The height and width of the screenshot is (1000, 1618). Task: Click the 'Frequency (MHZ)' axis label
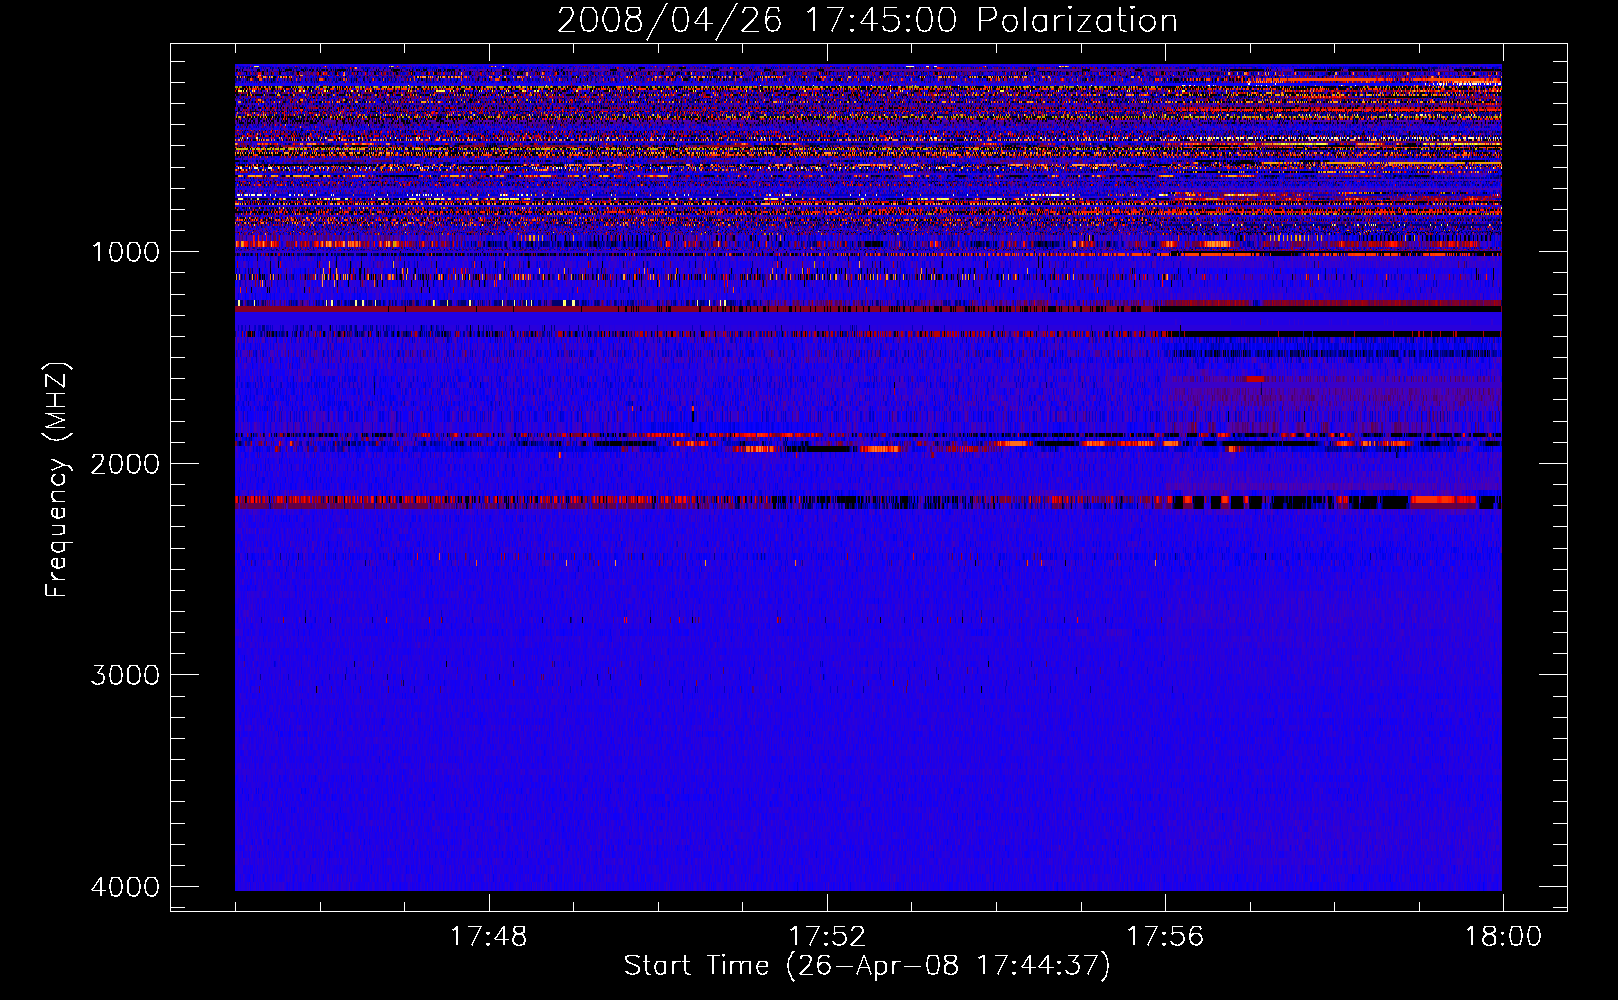click(57, 479)
